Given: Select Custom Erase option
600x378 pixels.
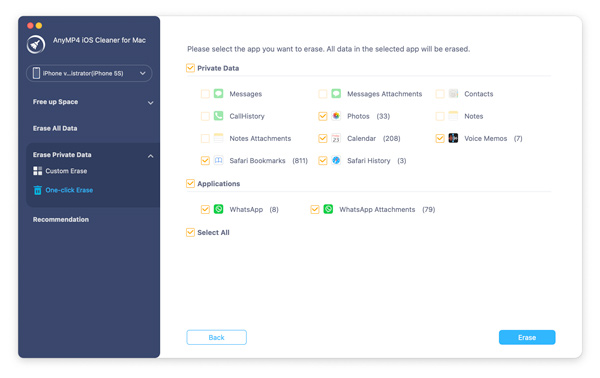Looking at the screenshot, I should (66, 171).
